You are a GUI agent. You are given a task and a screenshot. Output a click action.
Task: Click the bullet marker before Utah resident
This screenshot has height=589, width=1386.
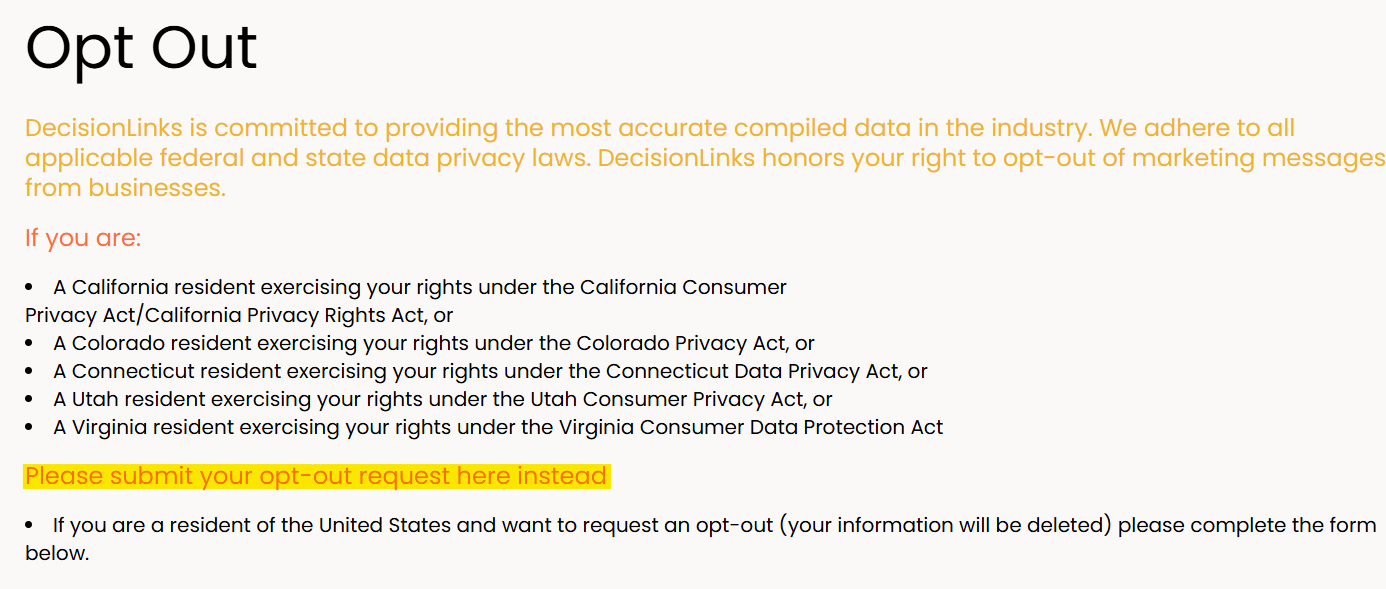click(x=30, y=400)
